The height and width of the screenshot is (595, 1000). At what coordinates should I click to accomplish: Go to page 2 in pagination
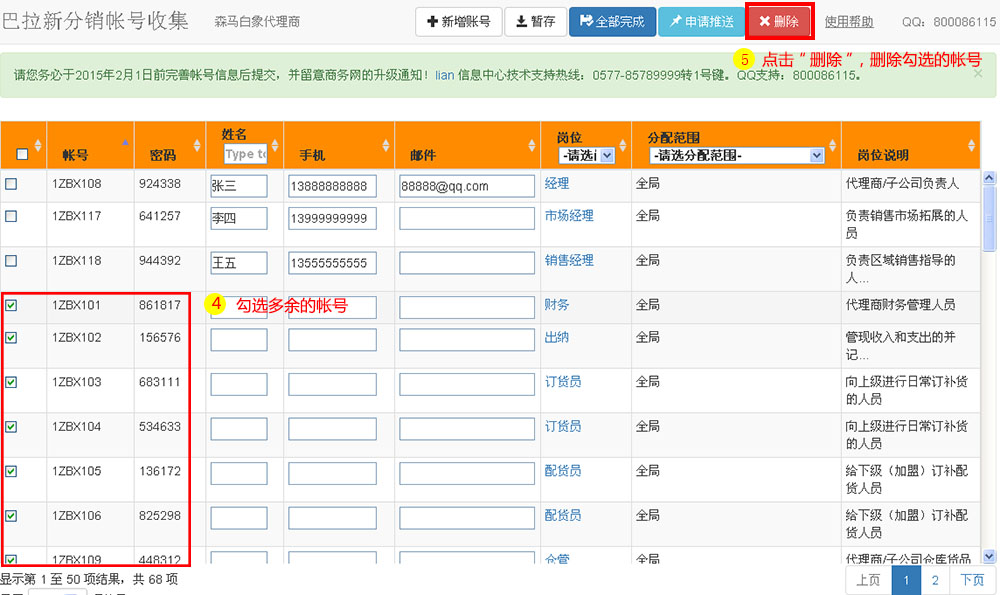[x=935, y=580]
